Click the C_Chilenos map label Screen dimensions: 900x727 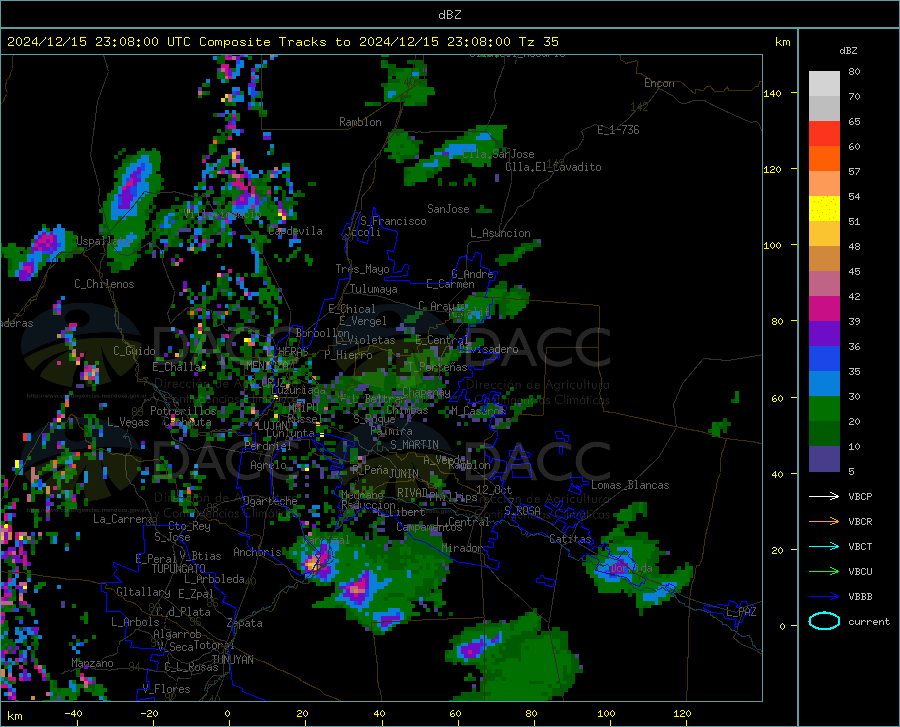[104, 284]
